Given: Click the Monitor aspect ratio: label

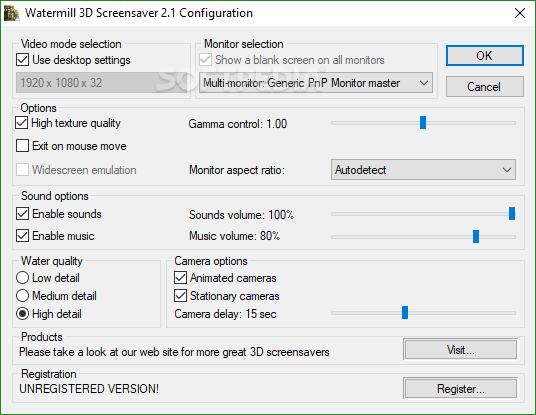Looking at the screenshot, I should [x=237, y=170].
